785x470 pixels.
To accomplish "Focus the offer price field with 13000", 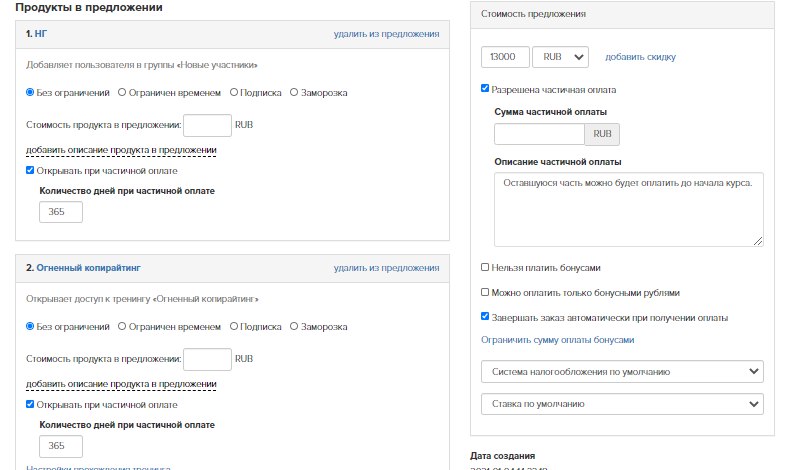I will point(505,57).
